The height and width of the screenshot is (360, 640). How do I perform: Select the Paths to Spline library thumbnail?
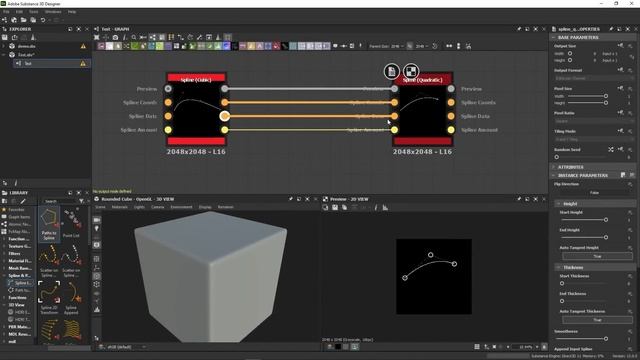click(x=49, y=223)
